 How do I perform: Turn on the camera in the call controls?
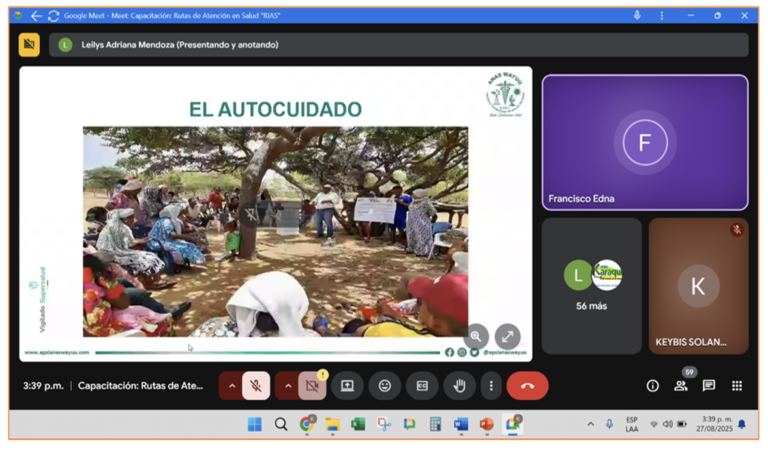point(312,386)
